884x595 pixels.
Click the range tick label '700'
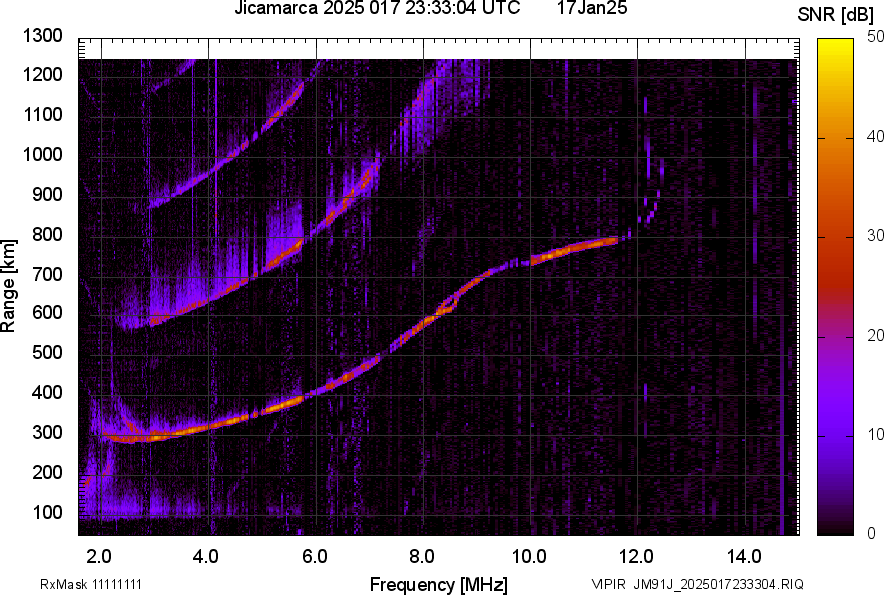tap(47, 274)
